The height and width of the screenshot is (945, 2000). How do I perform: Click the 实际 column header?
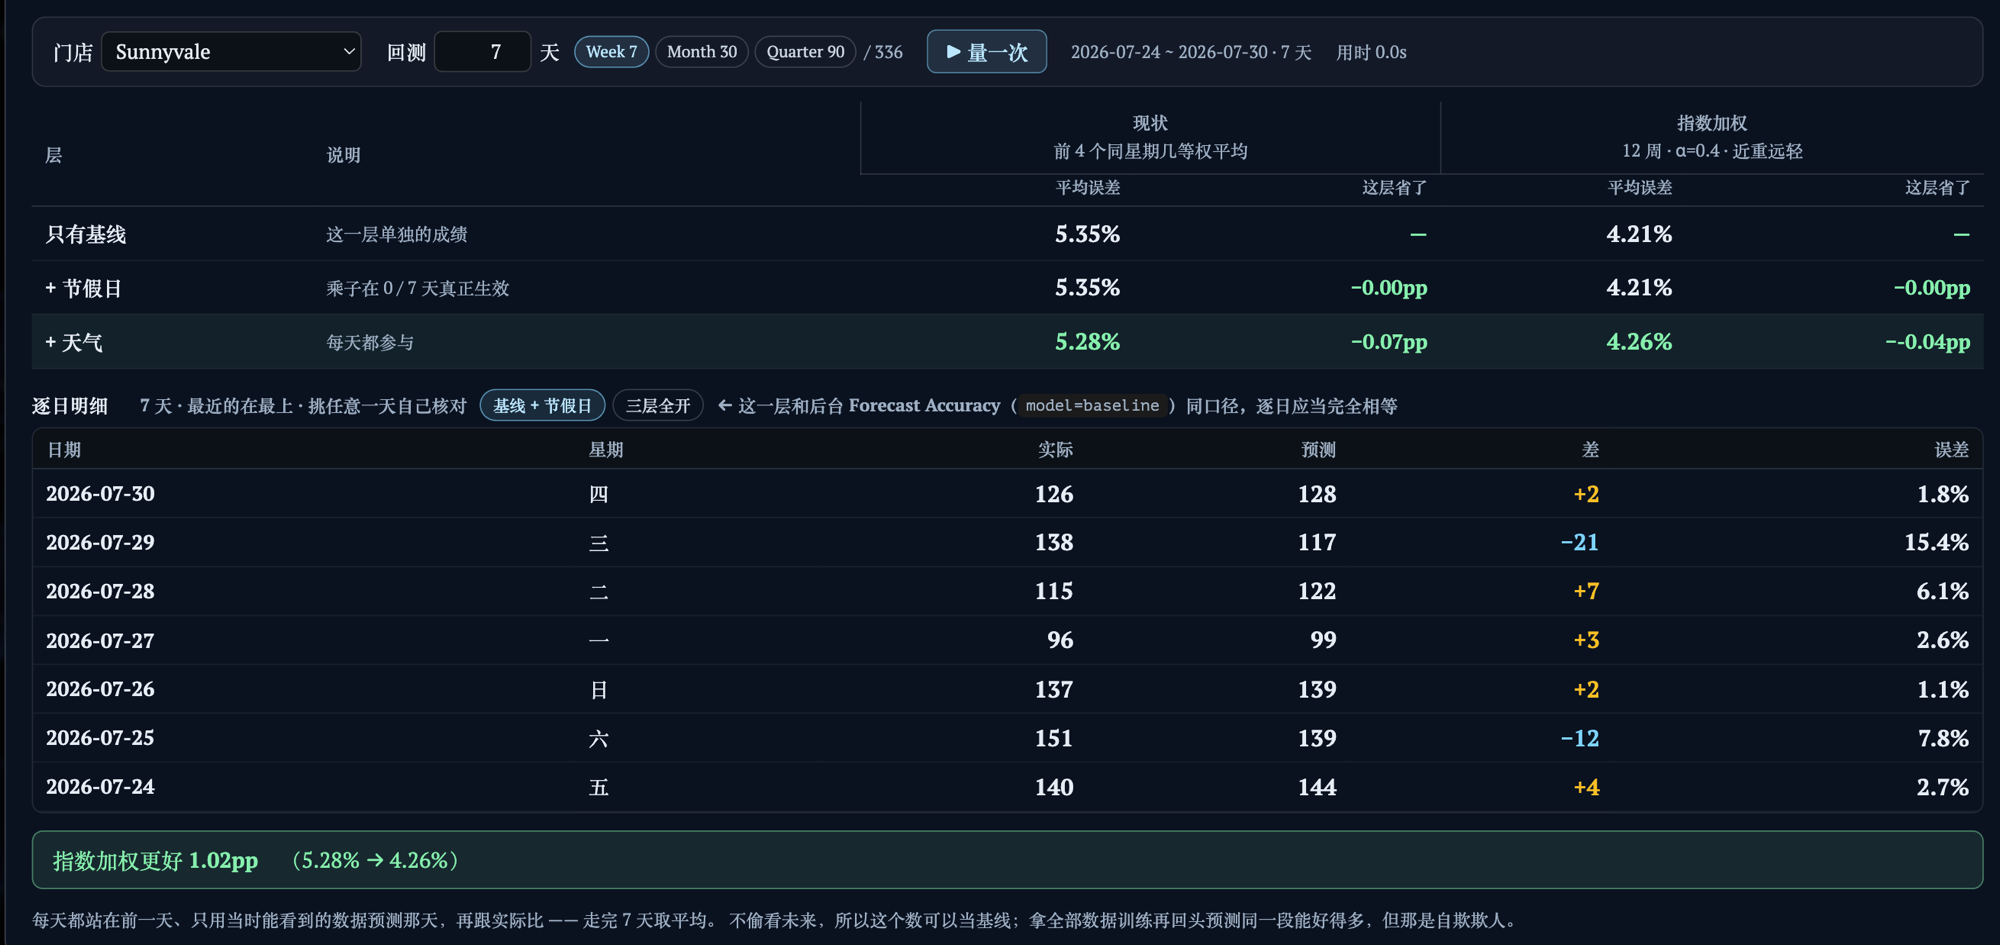[1055, 449]
